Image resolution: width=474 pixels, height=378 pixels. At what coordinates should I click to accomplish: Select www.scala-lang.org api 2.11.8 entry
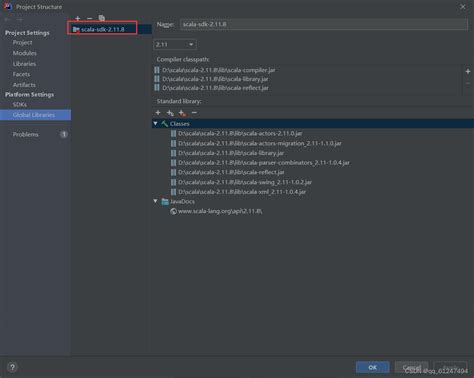(x=220, y=211)
